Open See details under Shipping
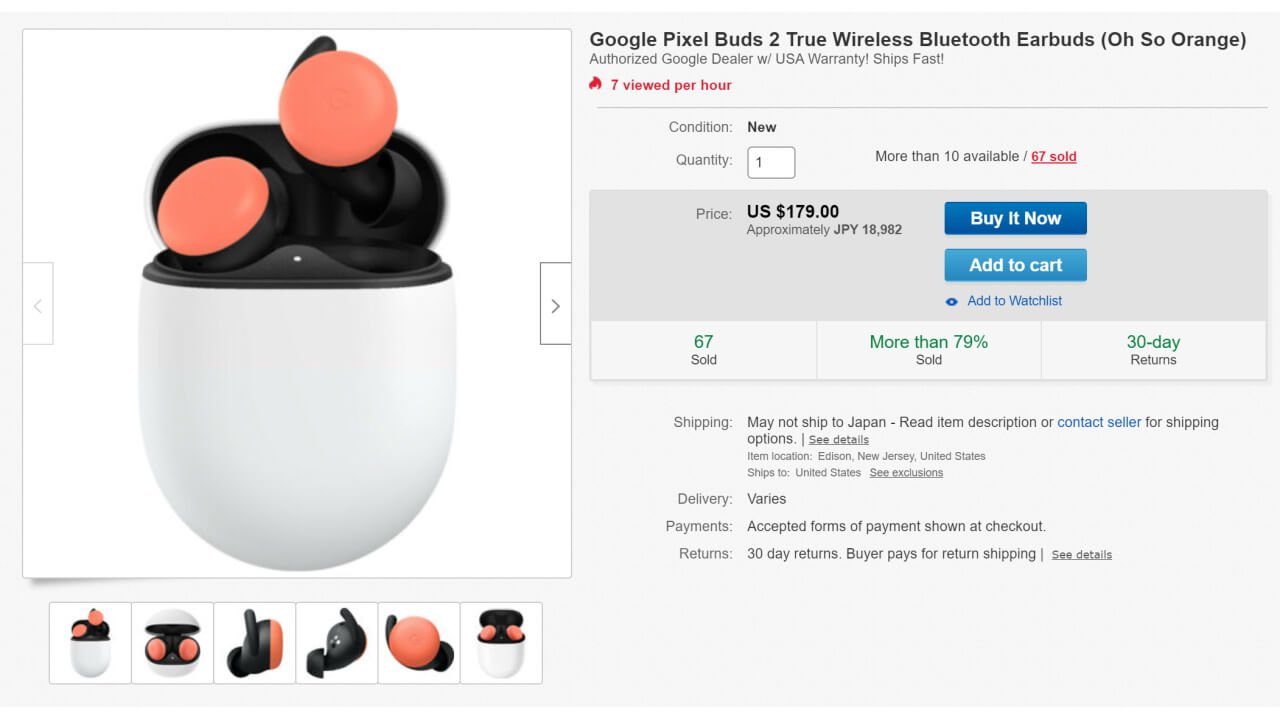Viewport: 1280px width, 720px height. pos(838,440)
